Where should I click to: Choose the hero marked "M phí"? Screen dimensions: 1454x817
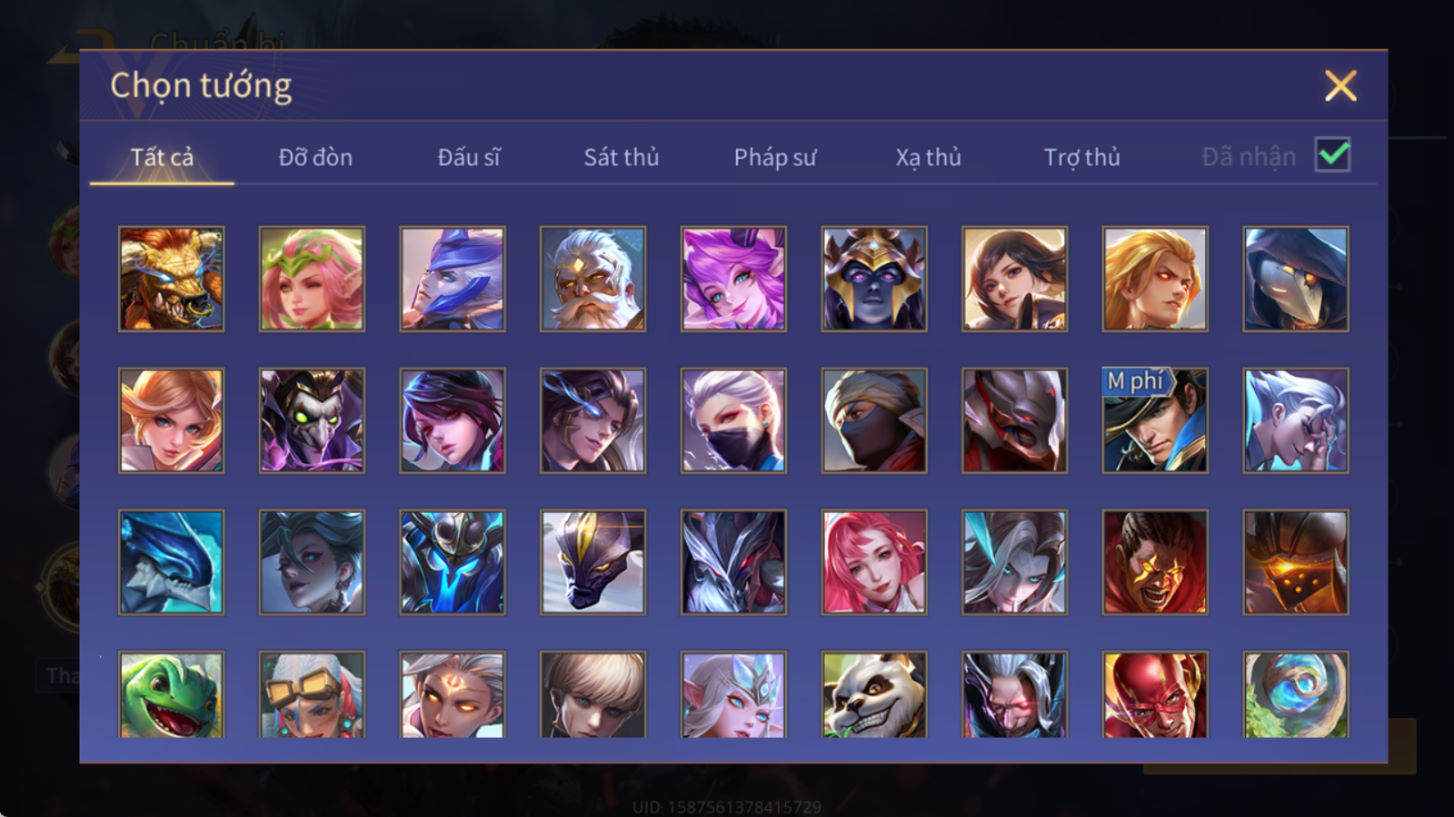point(1155,420)
